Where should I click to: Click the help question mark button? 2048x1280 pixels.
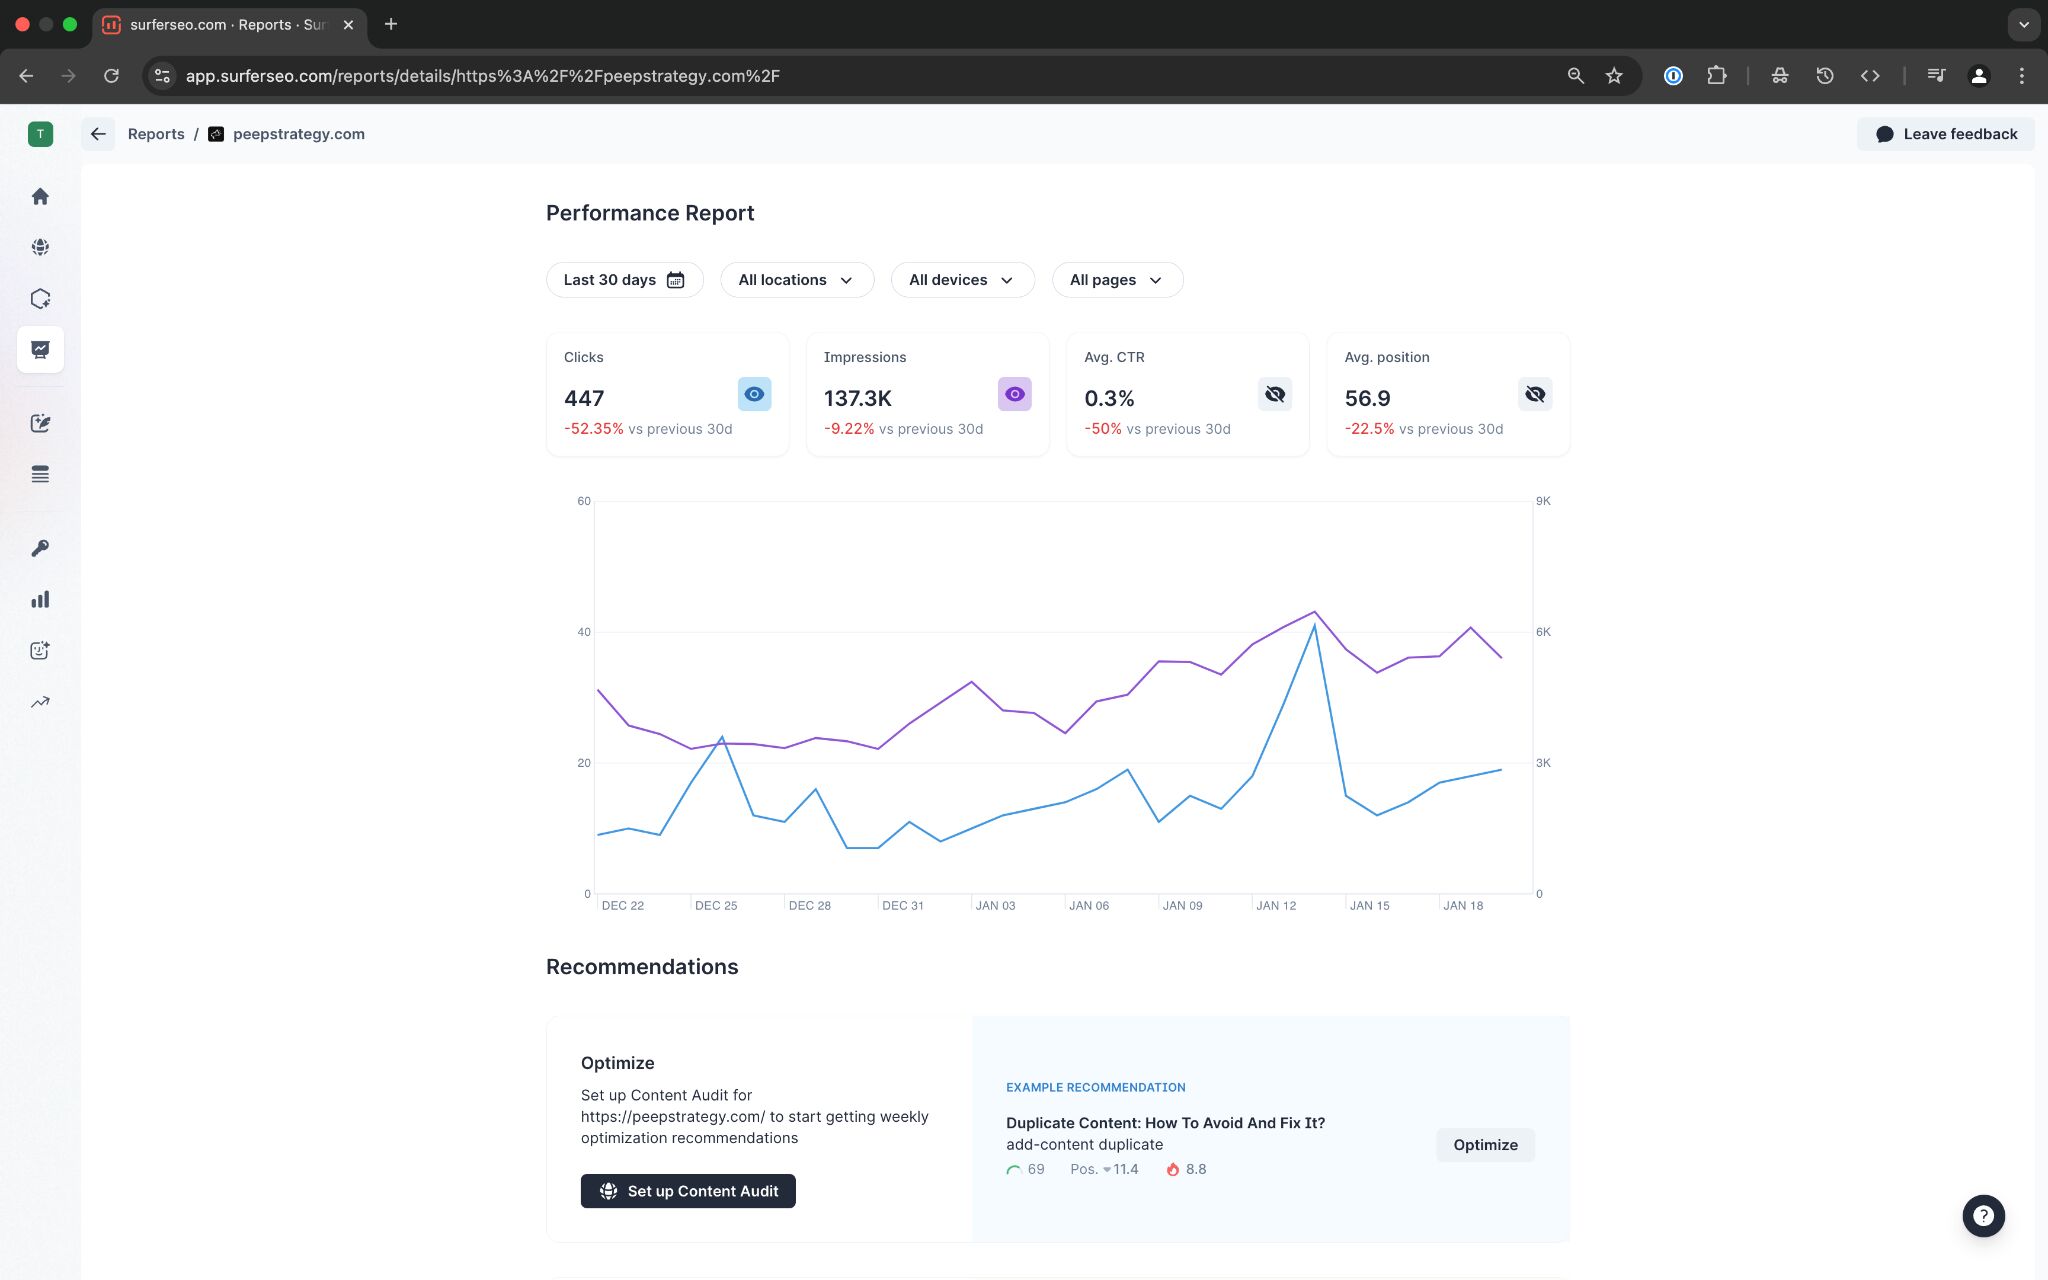(x=1983, y=1216)
